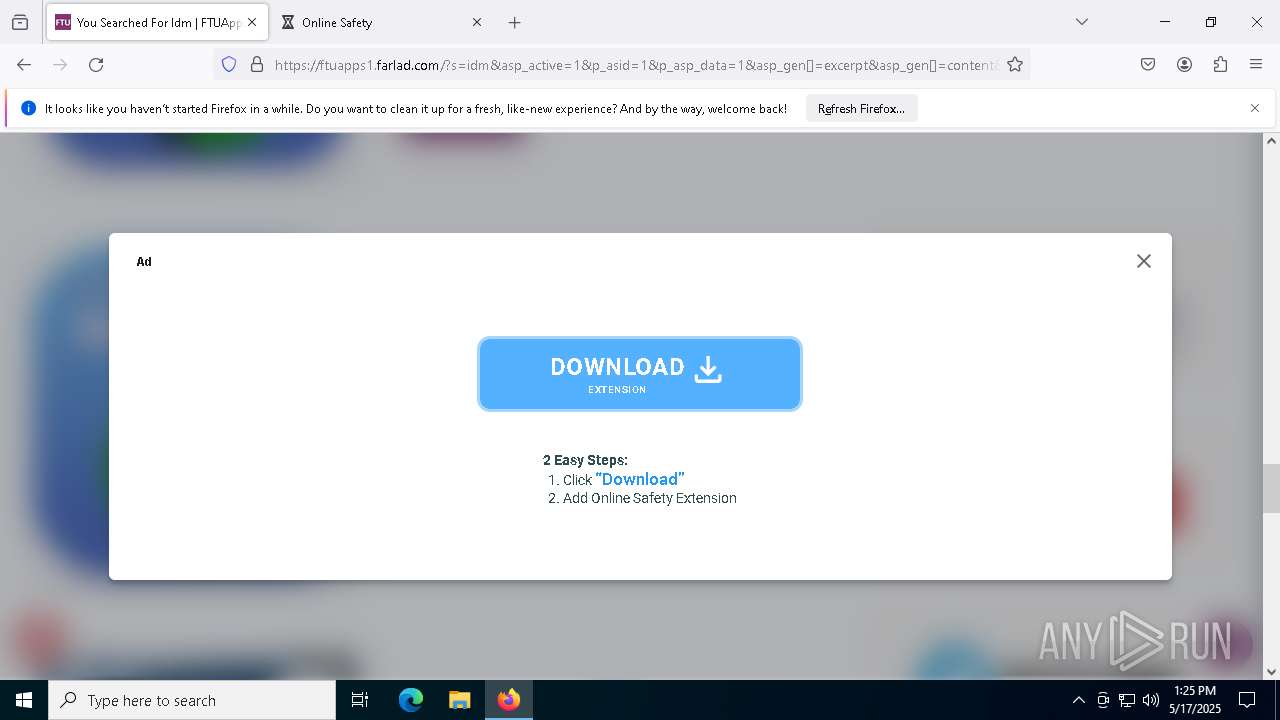Open the tracking protection shield icon
The height and width of the screenshot is (720, 1280).
(229, 64)
